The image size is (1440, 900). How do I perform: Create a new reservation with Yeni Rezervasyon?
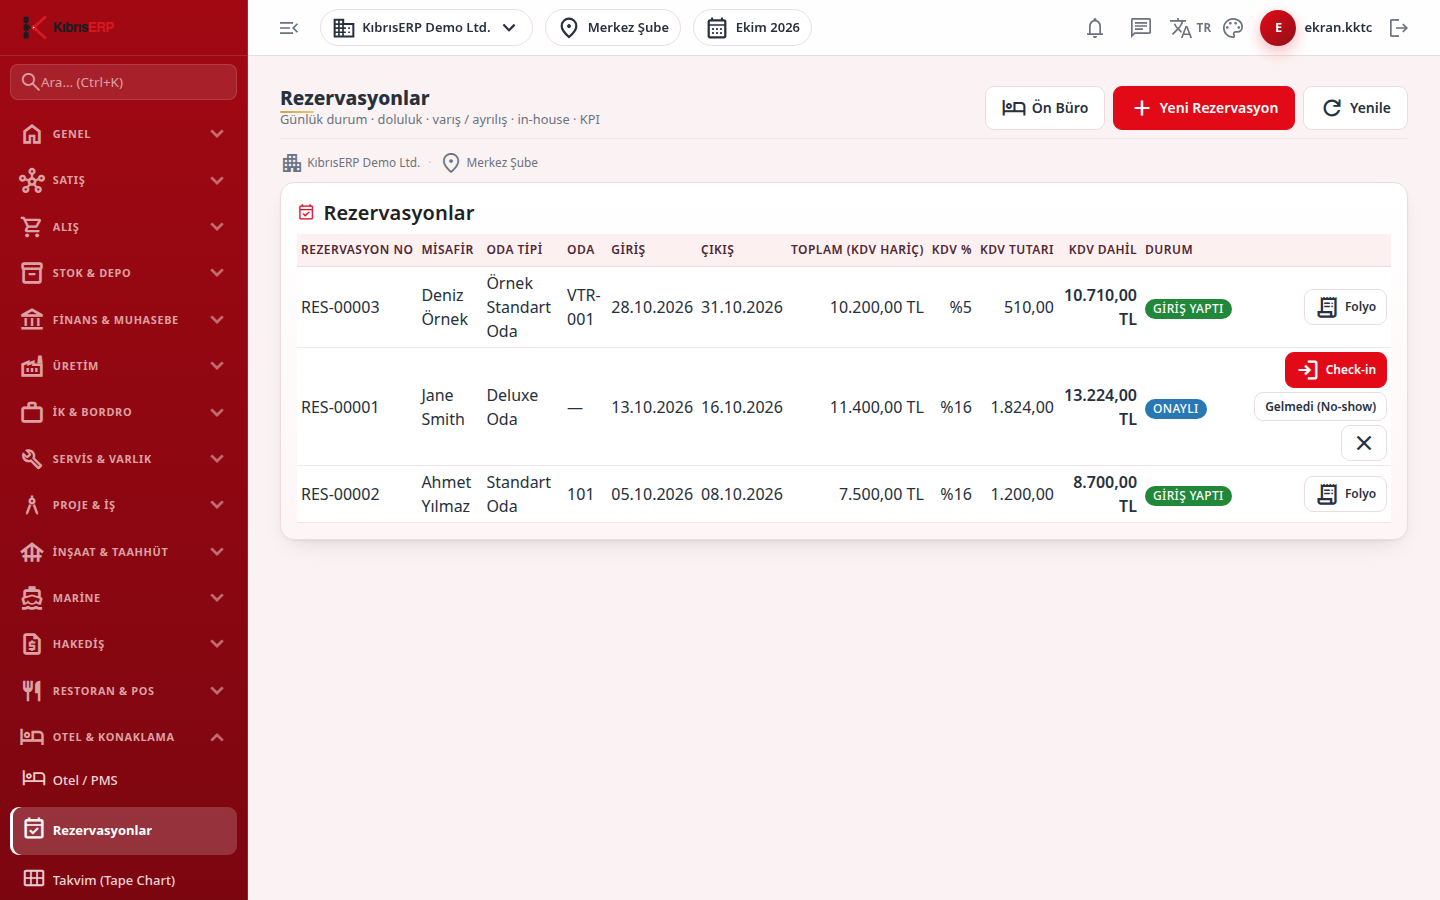[1204, 108]
